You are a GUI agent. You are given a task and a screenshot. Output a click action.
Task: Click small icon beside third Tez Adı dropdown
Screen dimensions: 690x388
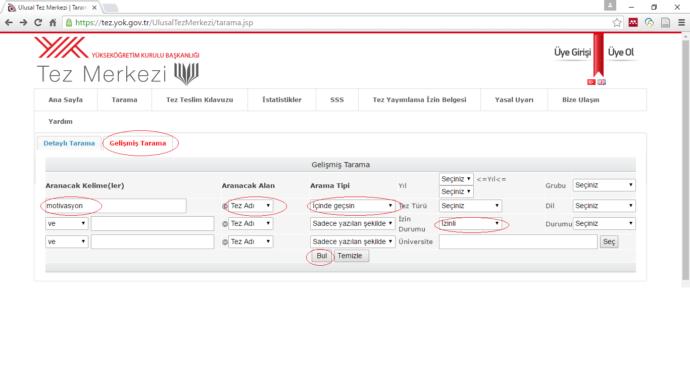click(225, 242)
